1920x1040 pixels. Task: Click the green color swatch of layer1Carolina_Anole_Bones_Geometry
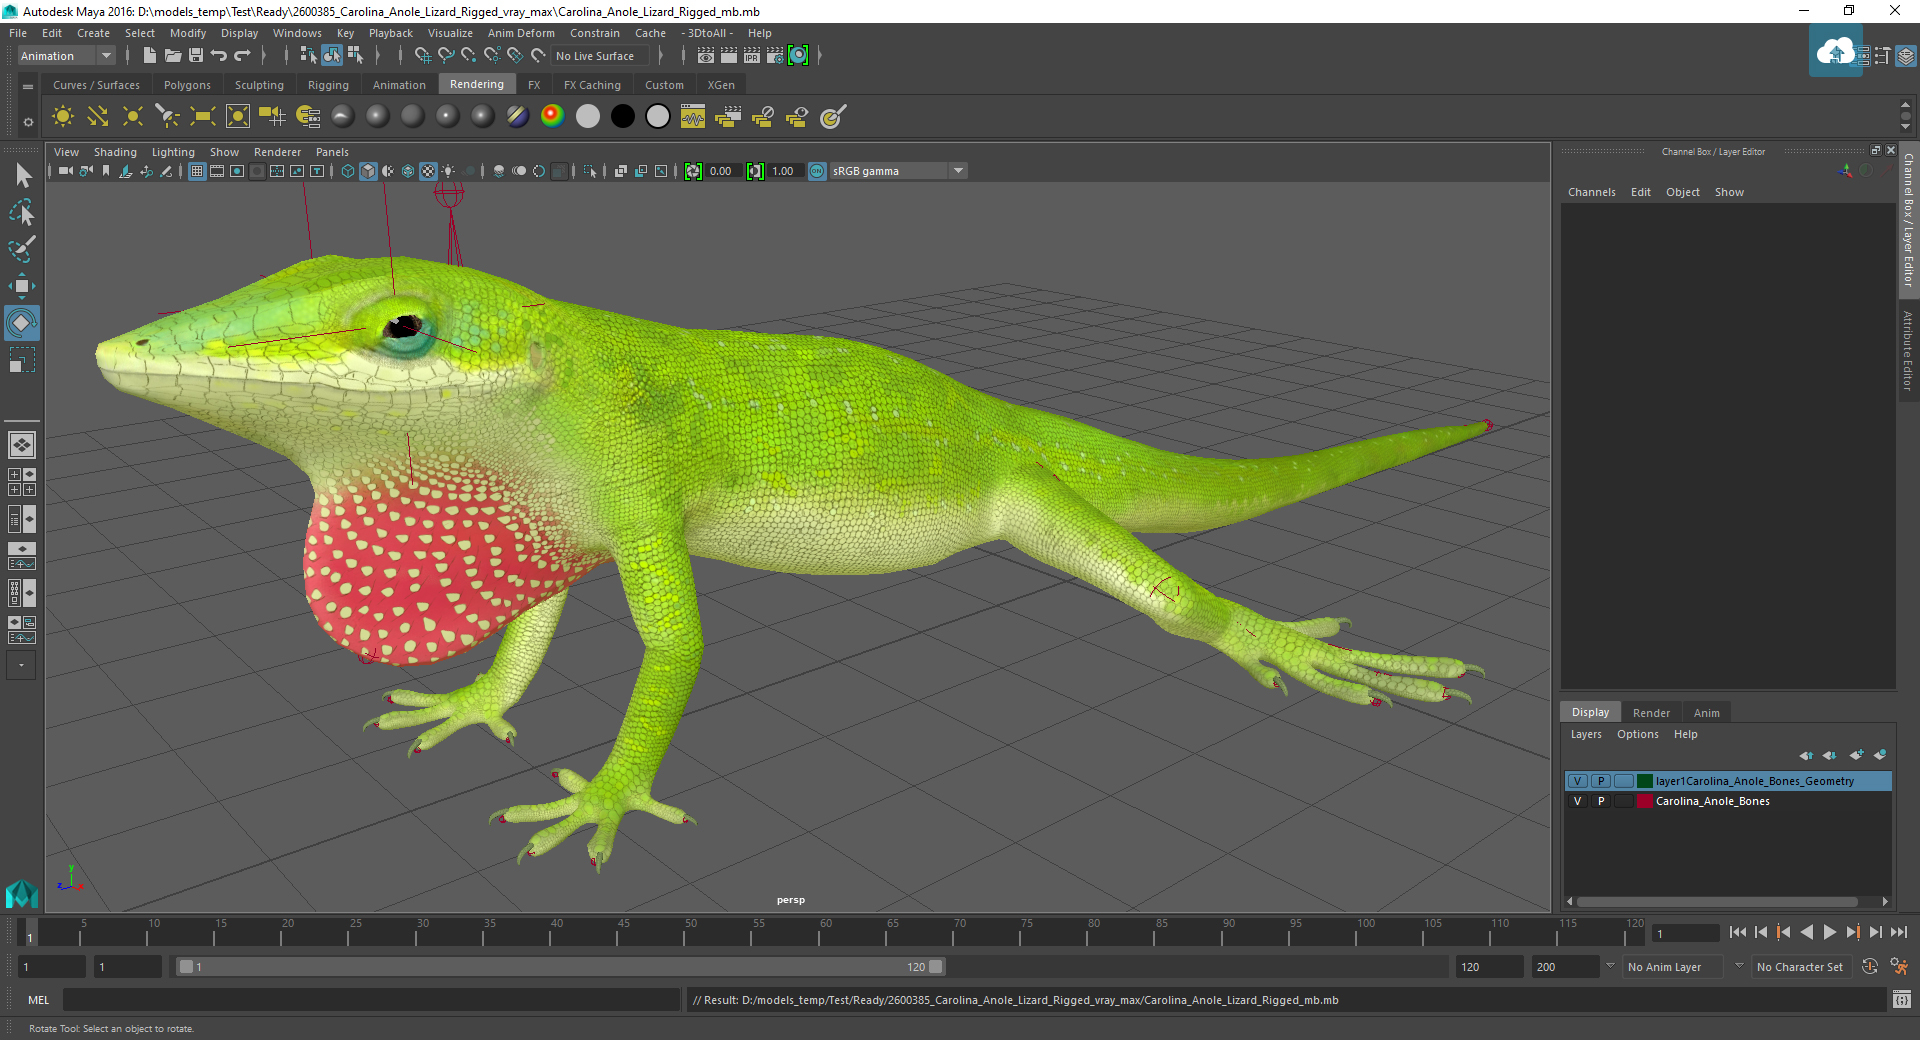1644,781
